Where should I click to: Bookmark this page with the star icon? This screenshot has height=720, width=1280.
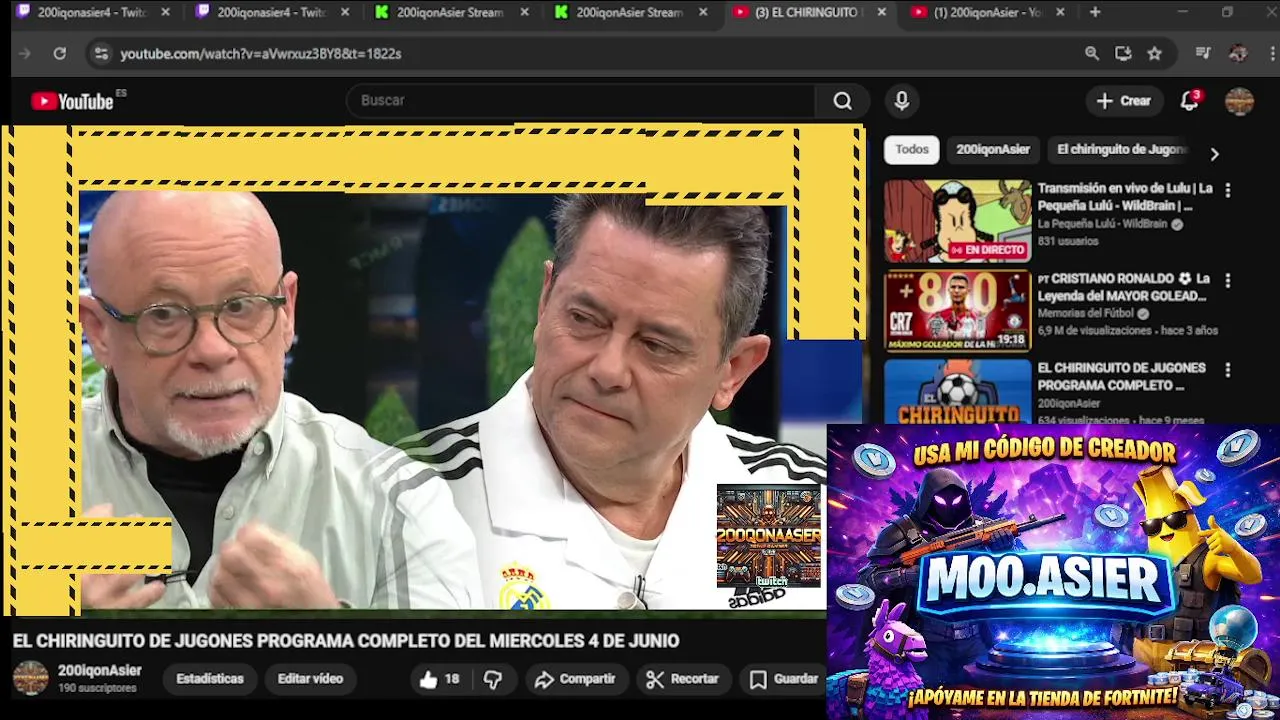coord(1155,53)
